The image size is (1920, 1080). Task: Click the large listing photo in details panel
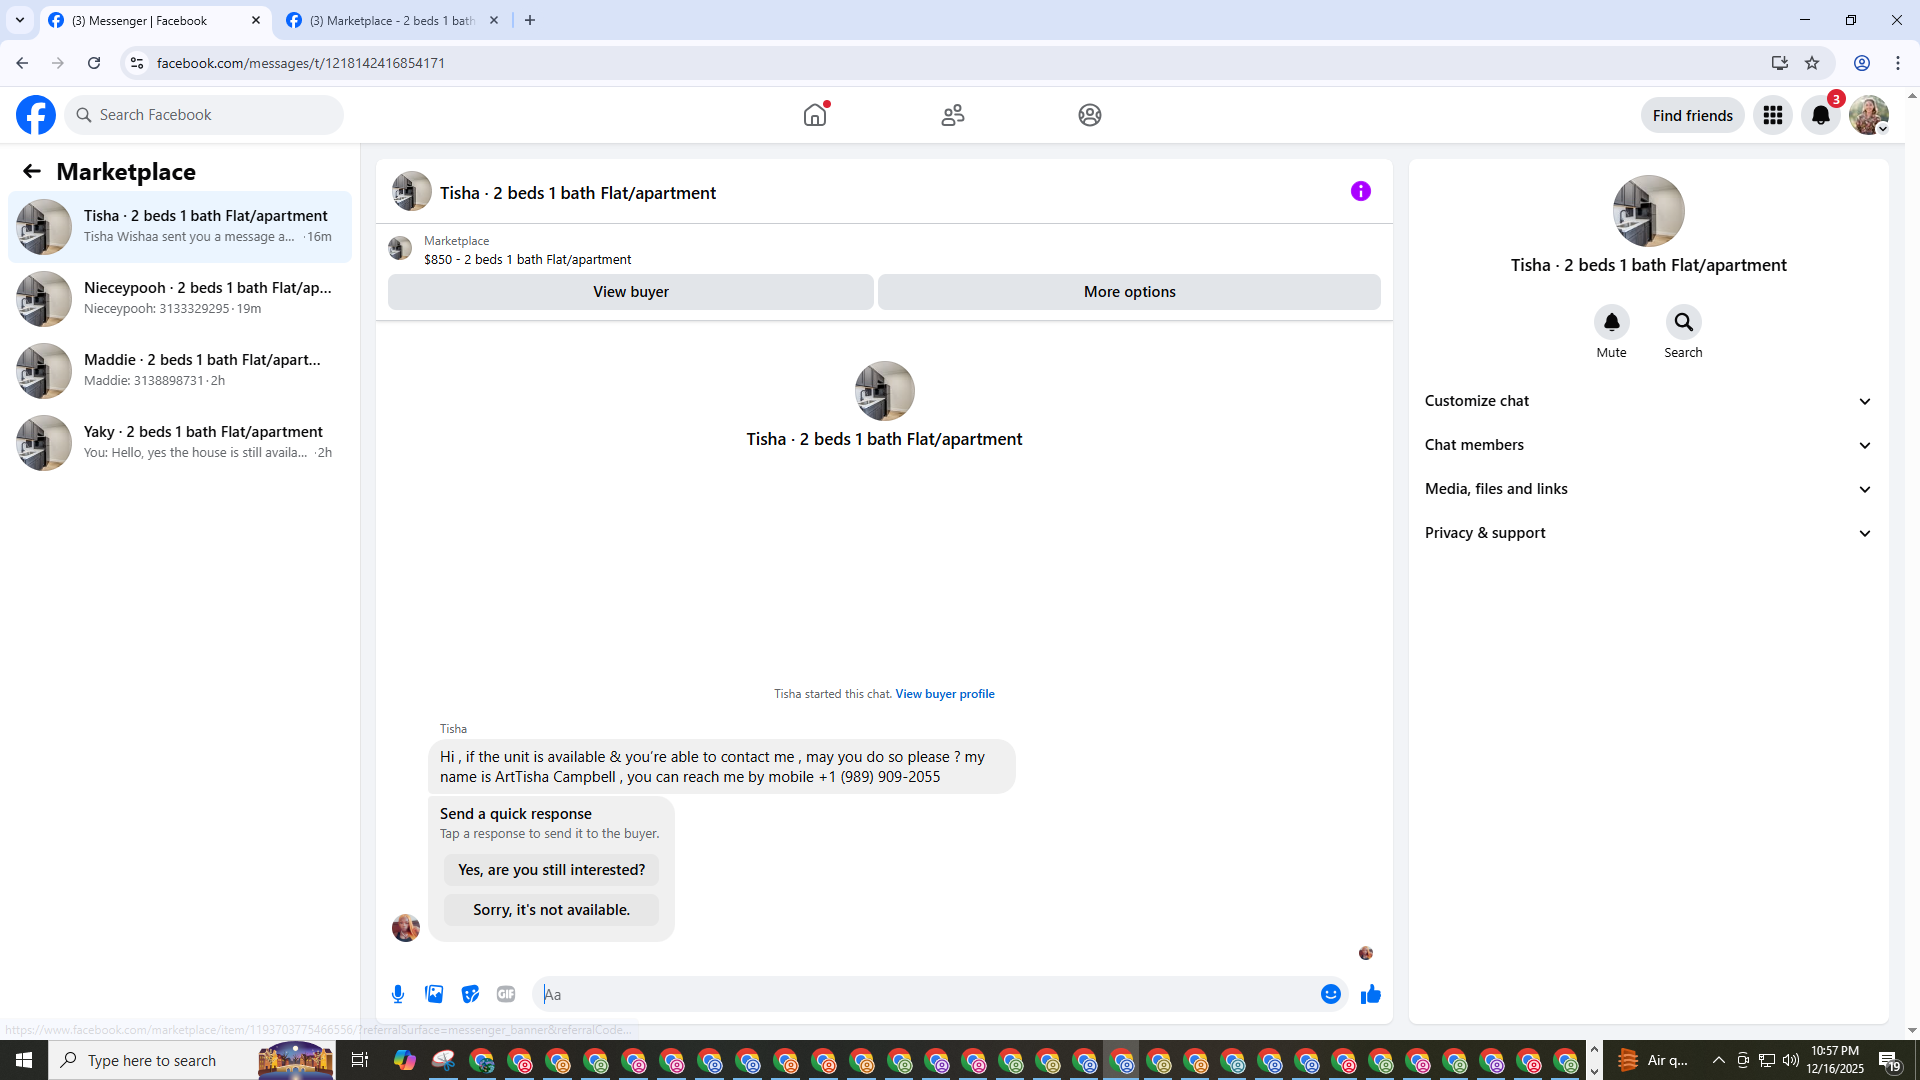[1649, 211]
